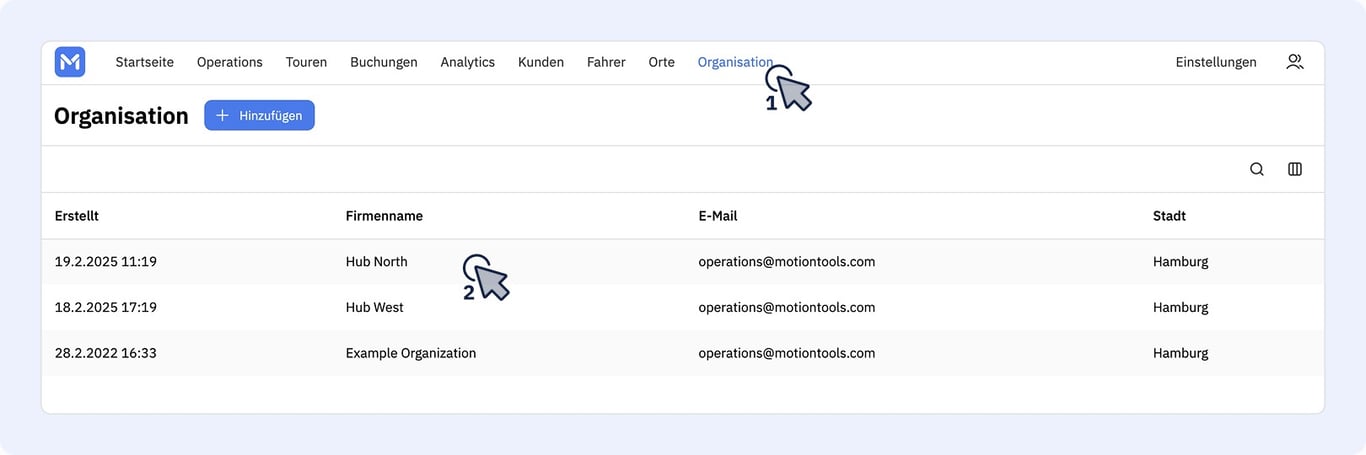Select the Analytics nav item
1366x455 pixels.
467,62
